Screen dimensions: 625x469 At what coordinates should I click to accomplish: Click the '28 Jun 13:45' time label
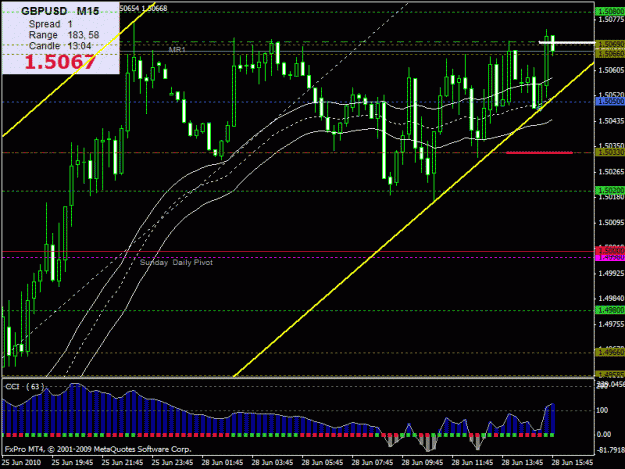(522, 462)
